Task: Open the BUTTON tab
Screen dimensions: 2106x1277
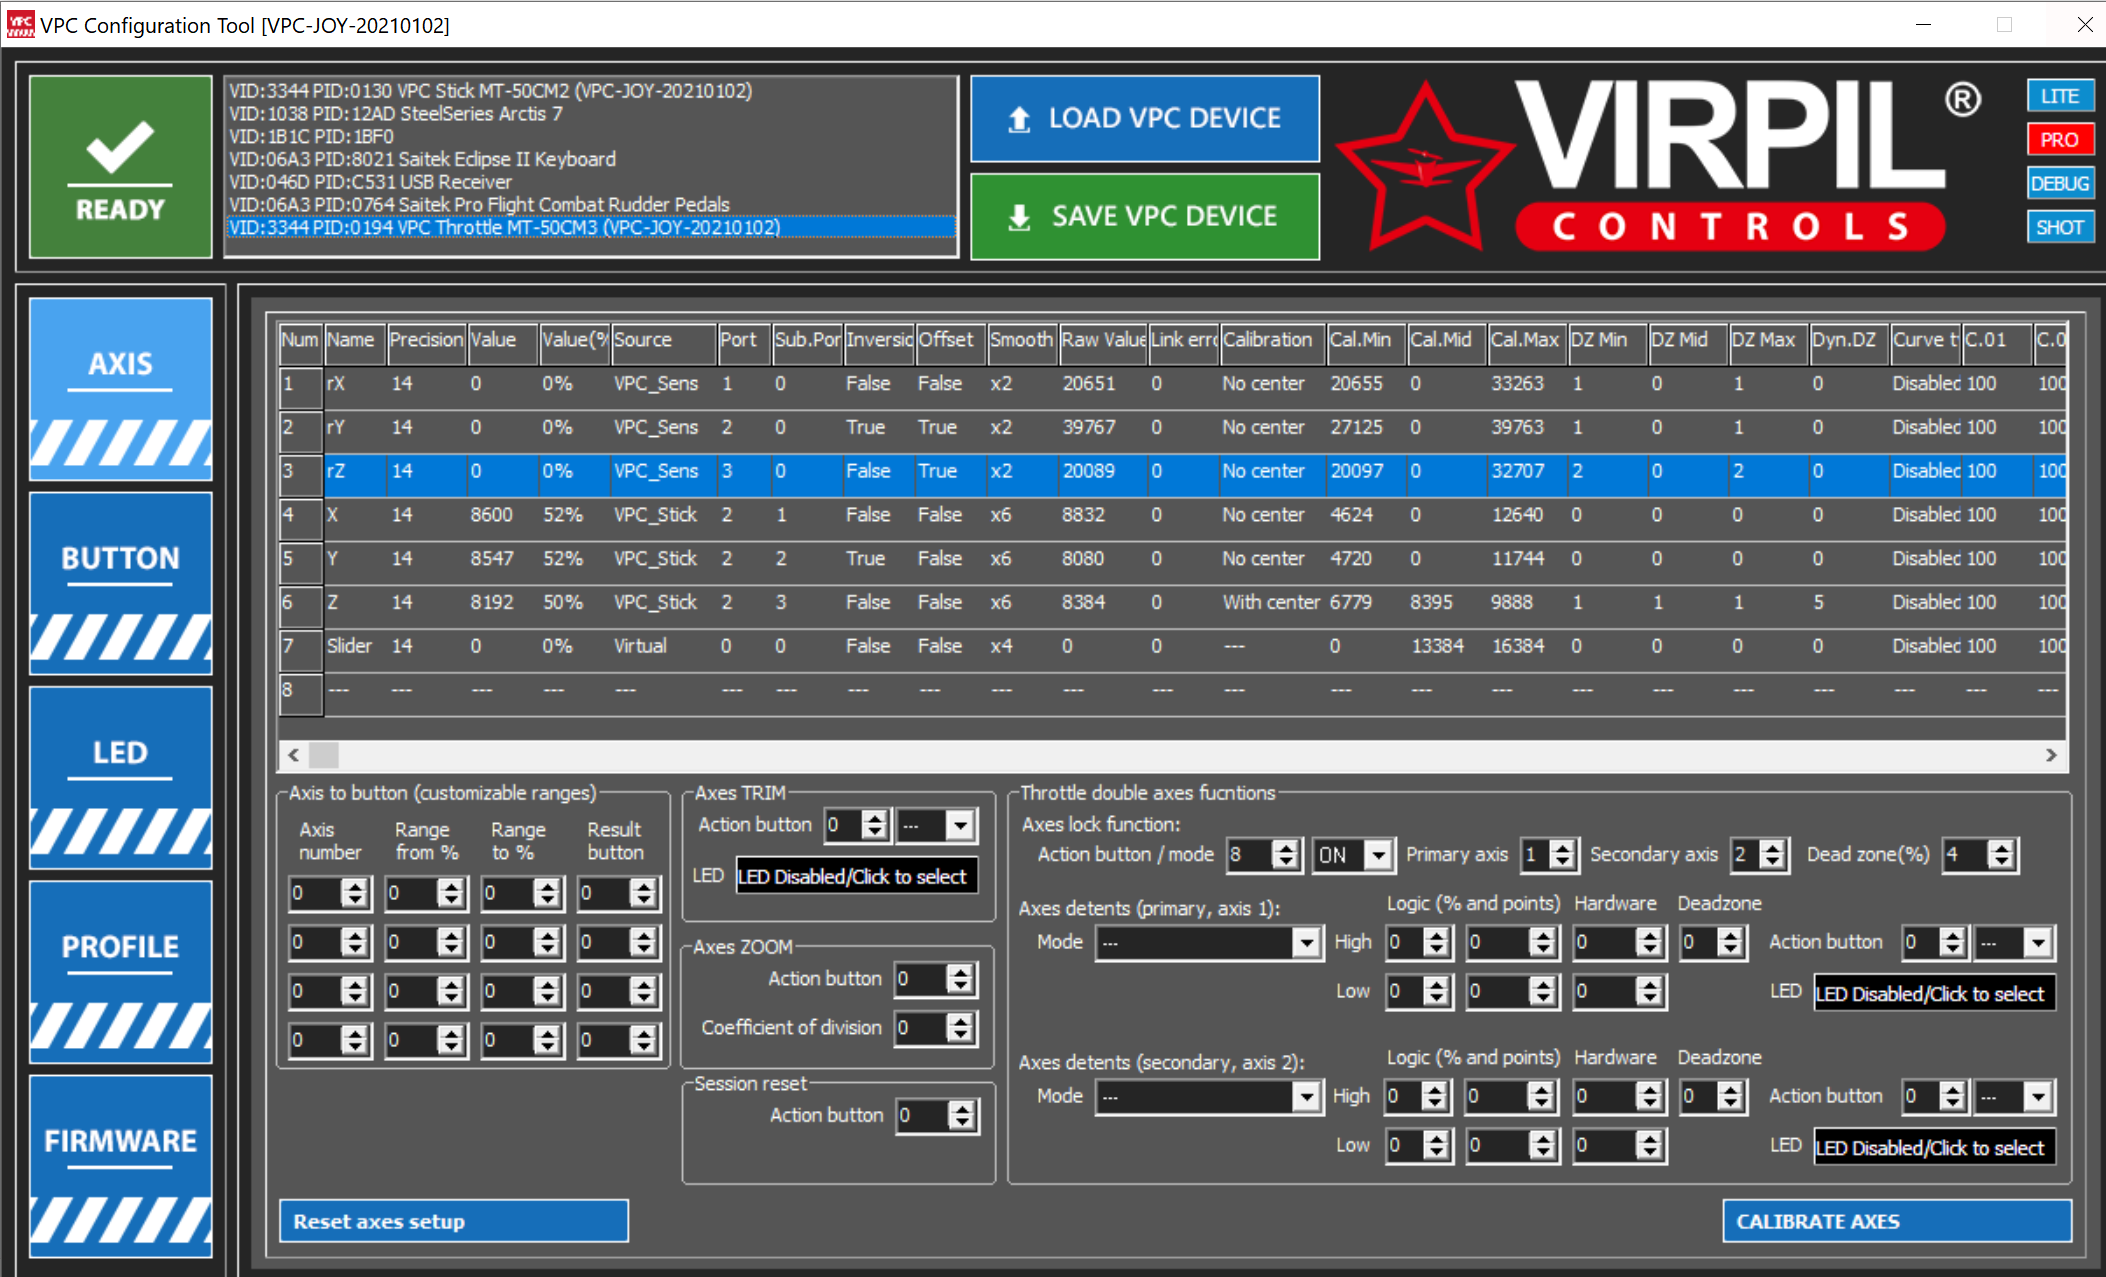Action: [120, 583]
